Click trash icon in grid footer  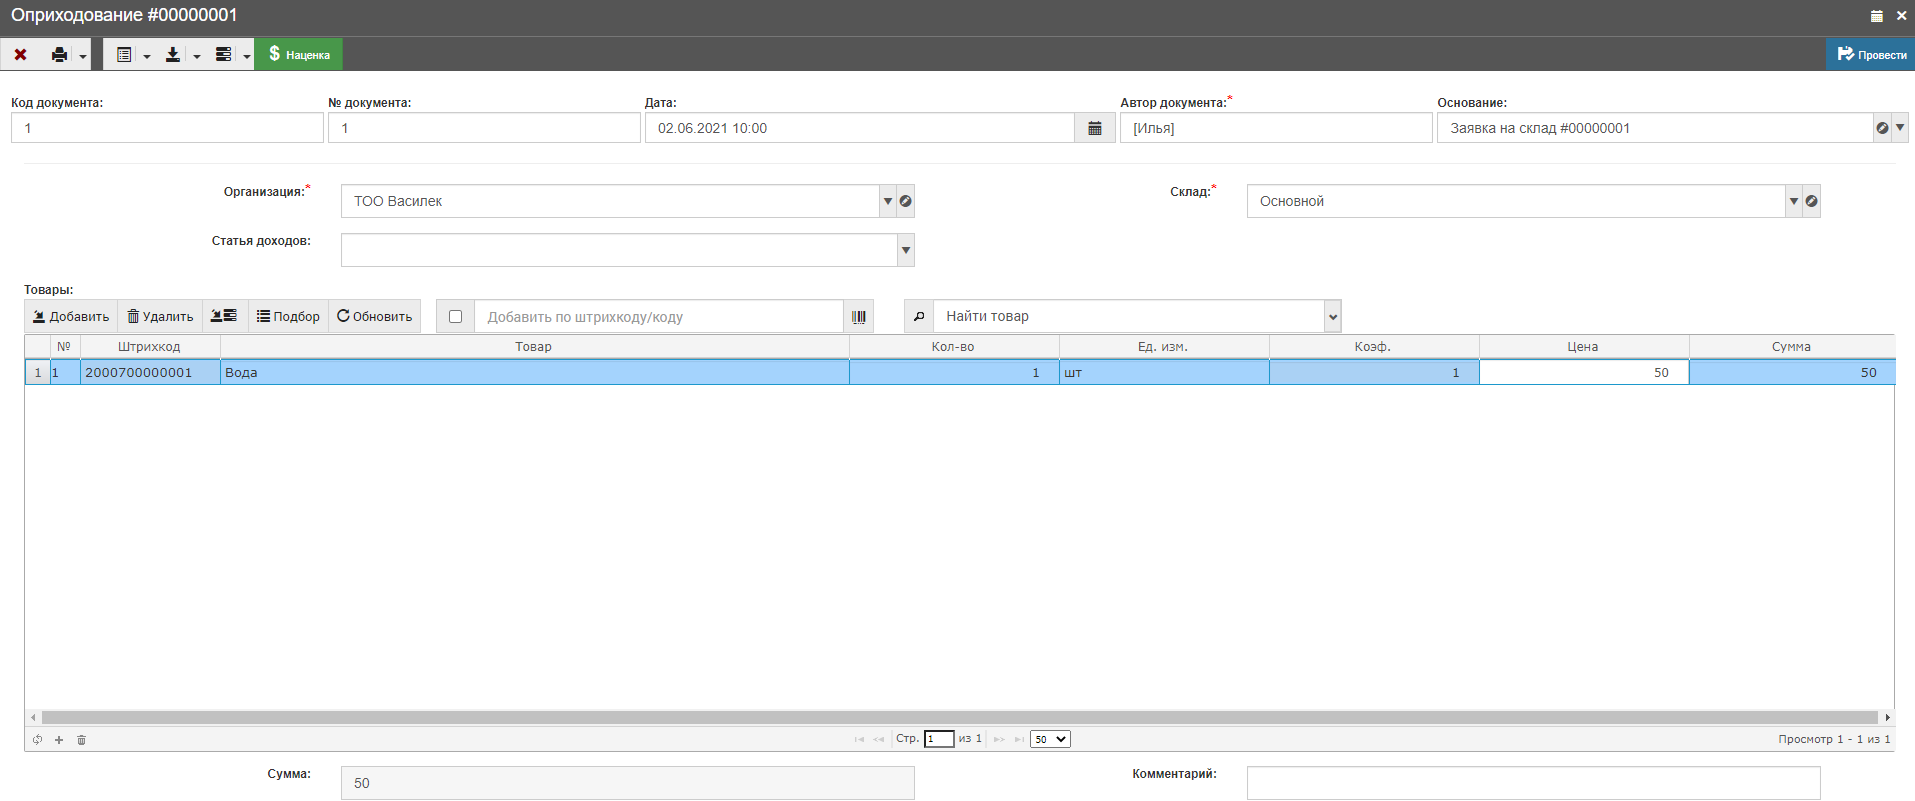pyautogui.click(x=82, y=740)
